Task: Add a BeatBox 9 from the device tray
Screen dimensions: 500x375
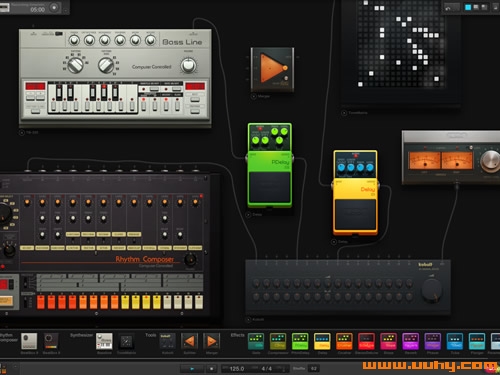Action: (x=29, y=341)
